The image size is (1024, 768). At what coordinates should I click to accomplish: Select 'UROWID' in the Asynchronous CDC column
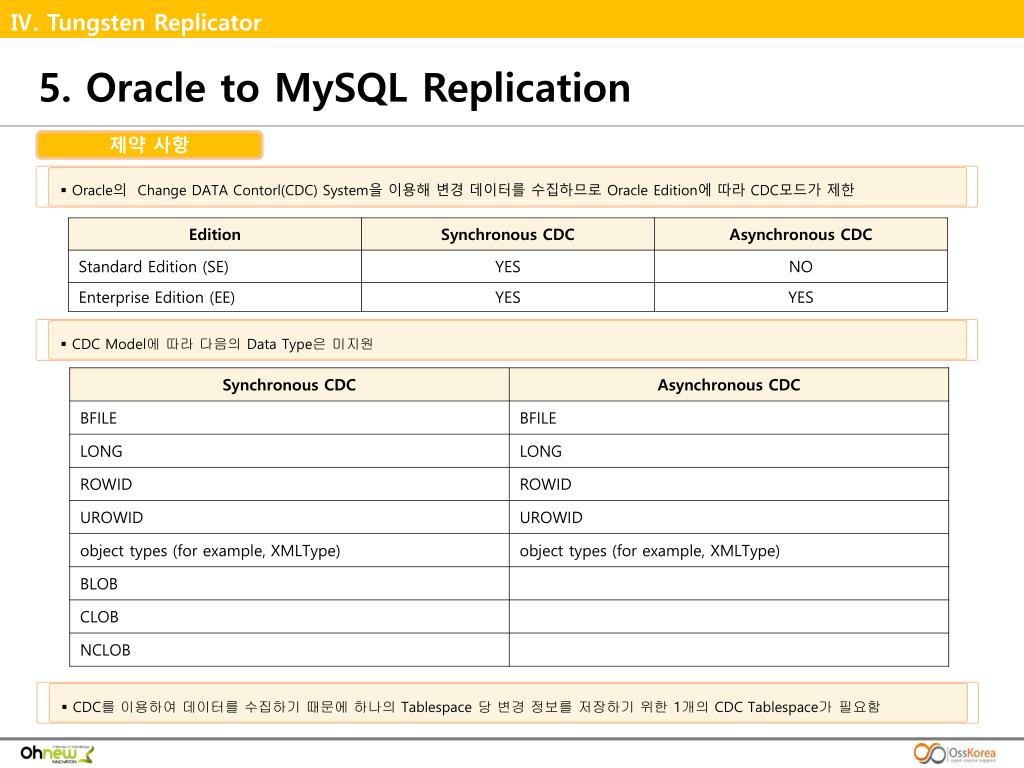click(x=729, y=517)
